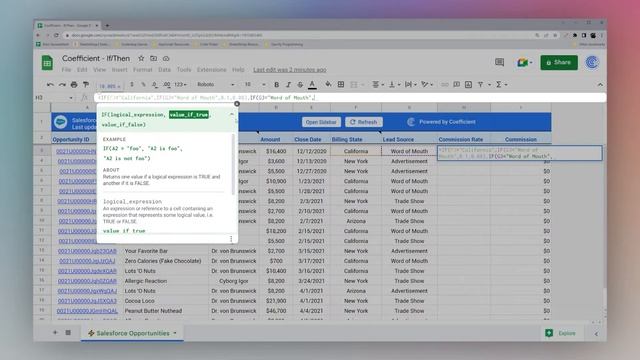The height and width of the screenshot is (360, 640).
Task: Open the text color picker
Action: 312,84
